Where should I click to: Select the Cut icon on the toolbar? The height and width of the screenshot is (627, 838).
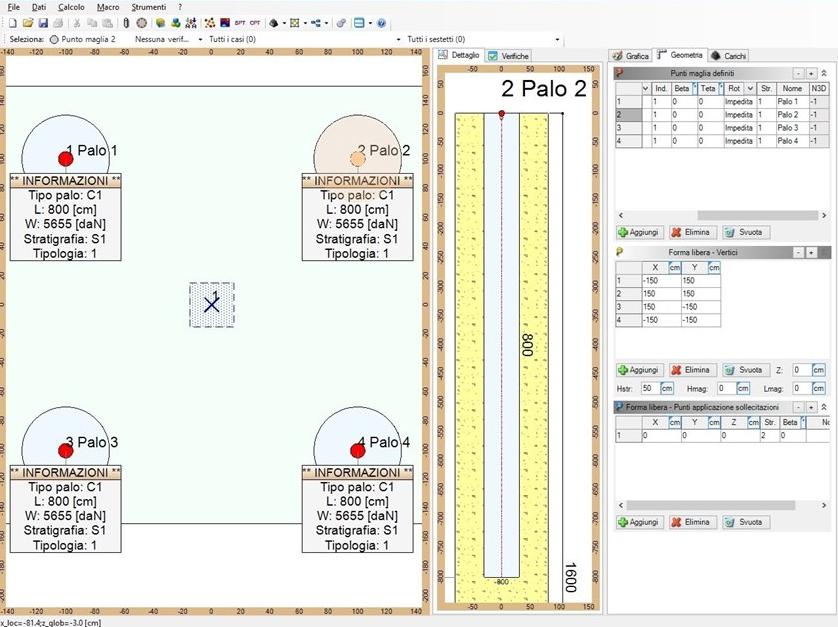[78, 21]
